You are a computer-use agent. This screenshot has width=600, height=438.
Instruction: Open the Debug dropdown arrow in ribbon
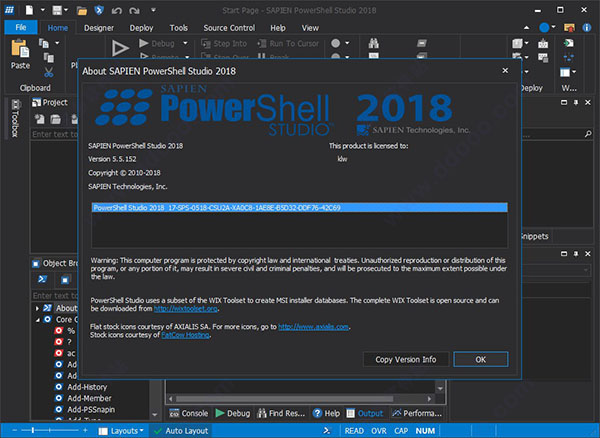(x=186, y=43)
